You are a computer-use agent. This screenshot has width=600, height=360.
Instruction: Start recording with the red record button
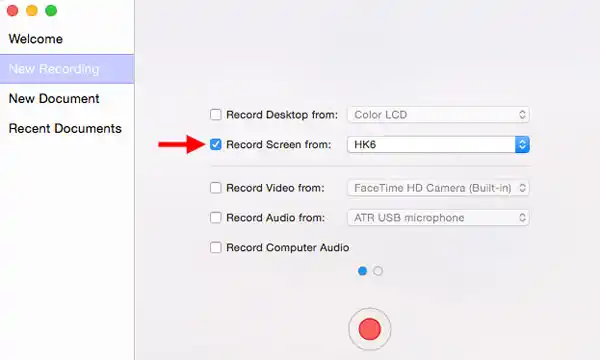pos(370,329)
